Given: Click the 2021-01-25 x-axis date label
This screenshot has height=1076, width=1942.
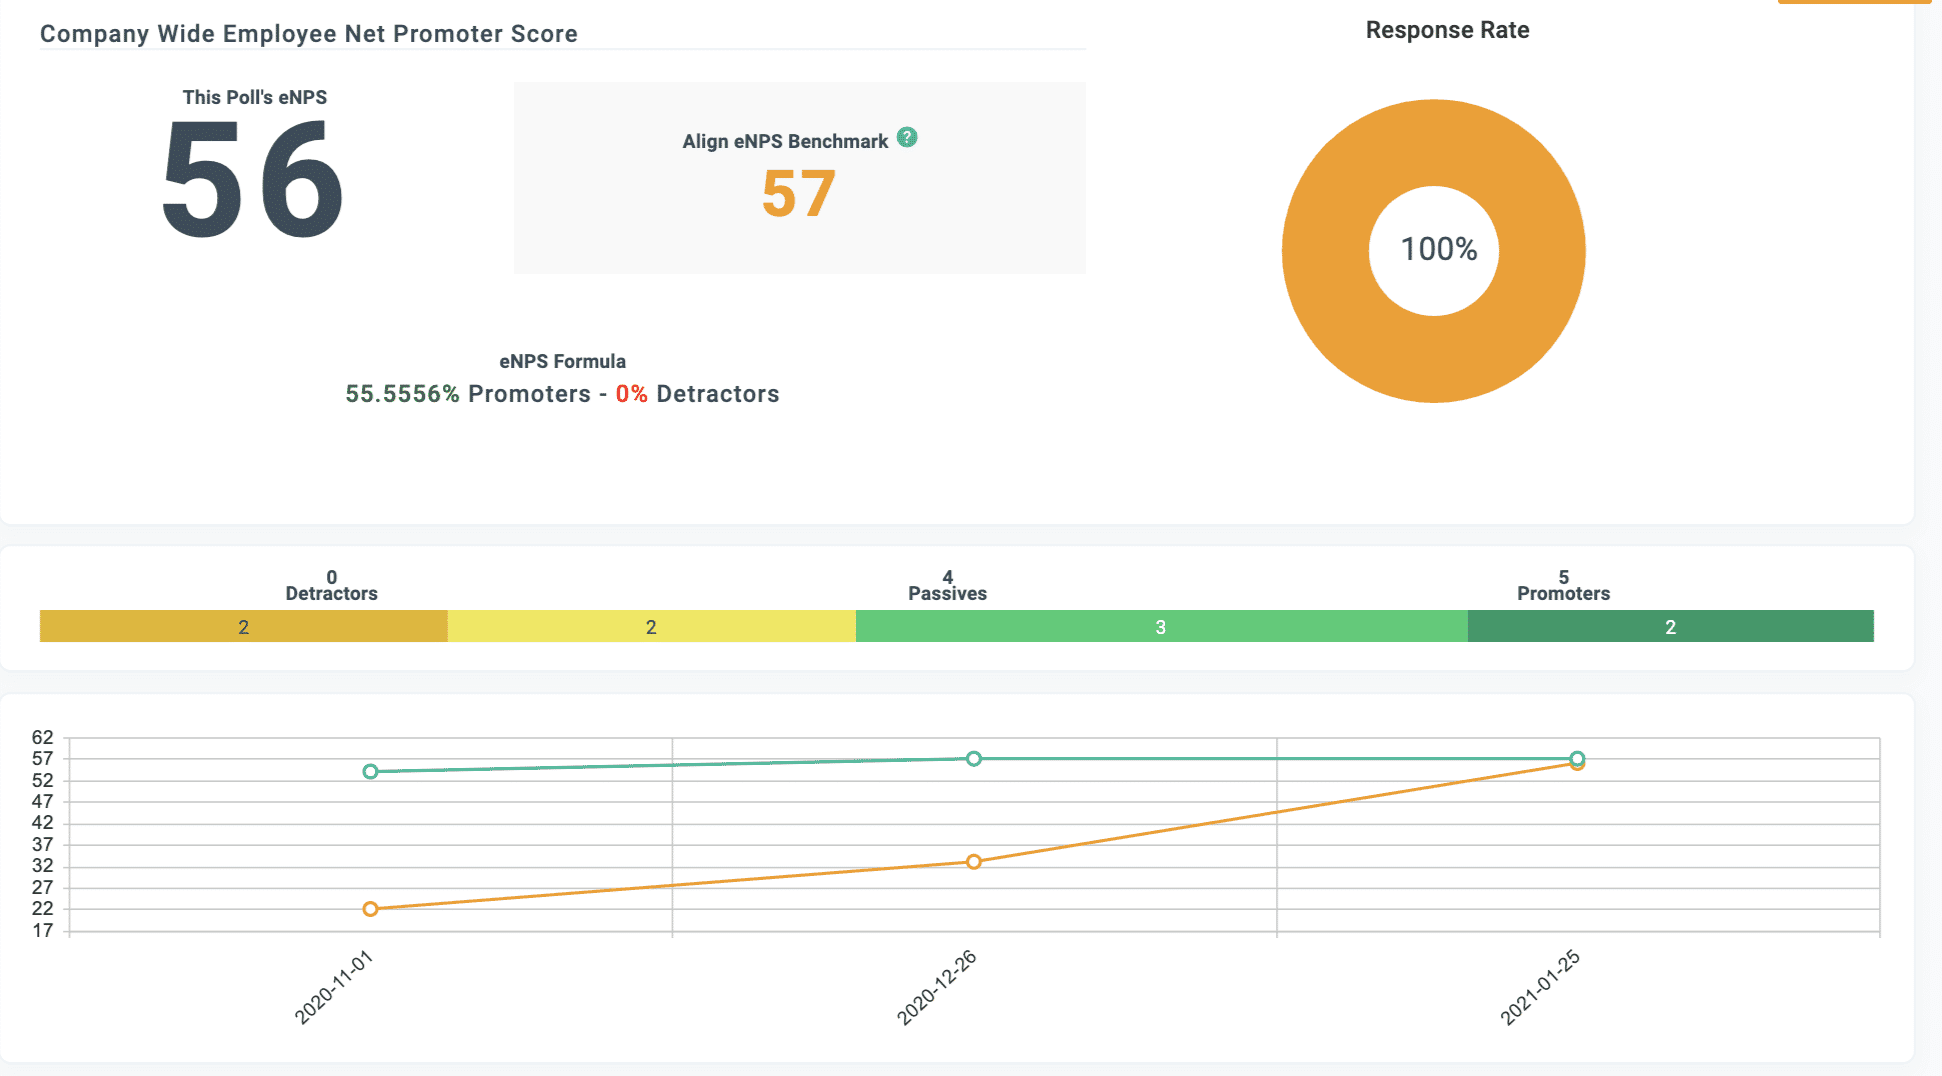Looking at the screenshot, I should click(1540, 988).
